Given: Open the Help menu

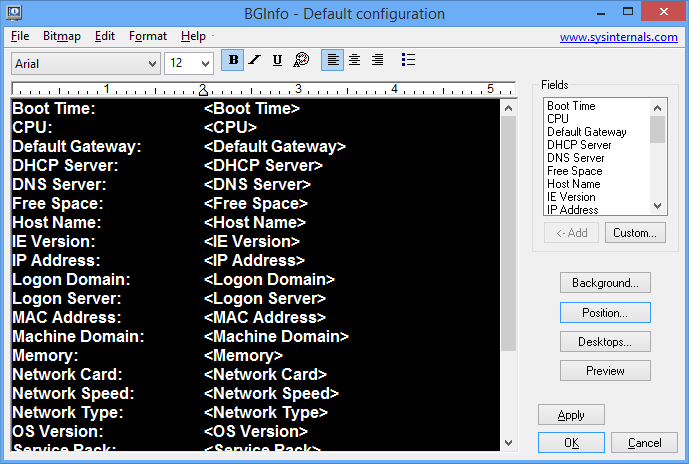Looking at the screenshot, I should 193,36.
